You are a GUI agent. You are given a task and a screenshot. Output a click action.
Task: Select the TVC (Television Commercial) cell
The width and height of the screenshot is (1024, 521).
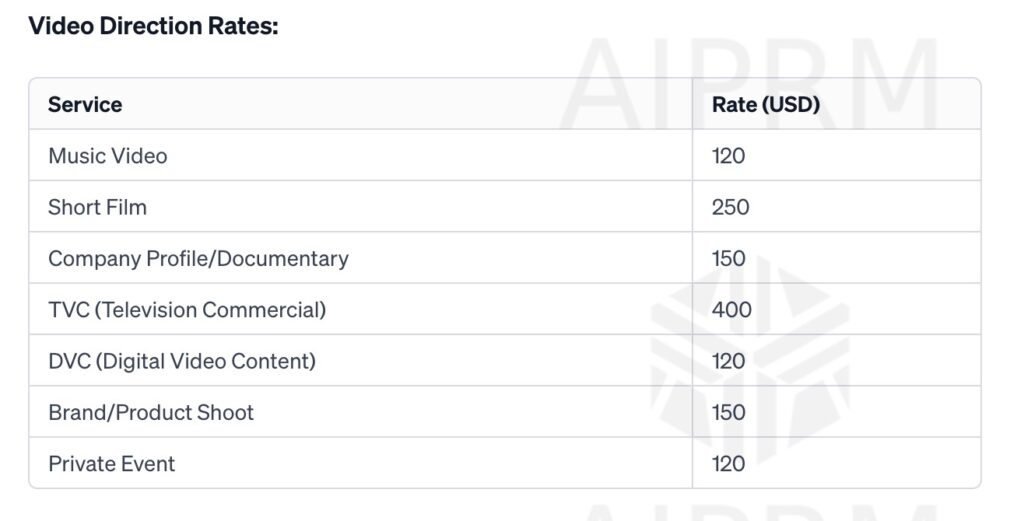(x=187, y=310)
